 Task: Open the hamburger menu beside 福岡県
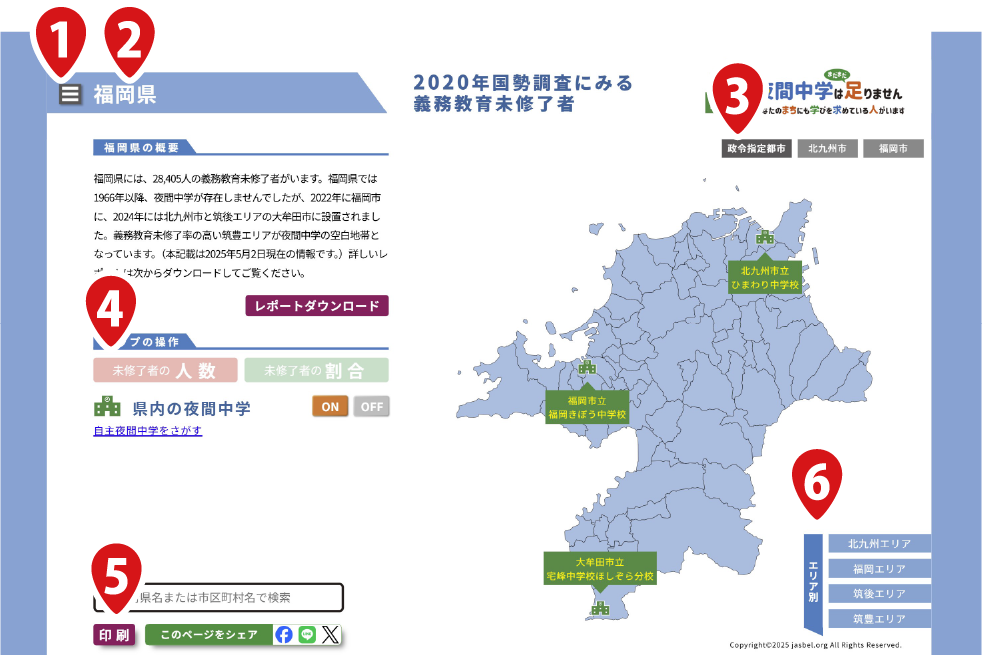69,95
